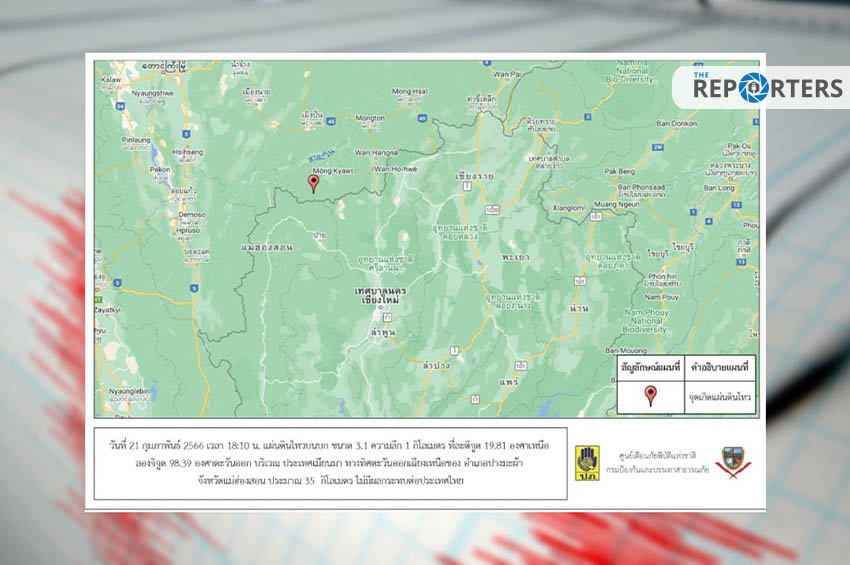Click the red earthquake epicenter pin on the map
The height and width of the screenshot is (565, 850).
click(x=313, y=182)
